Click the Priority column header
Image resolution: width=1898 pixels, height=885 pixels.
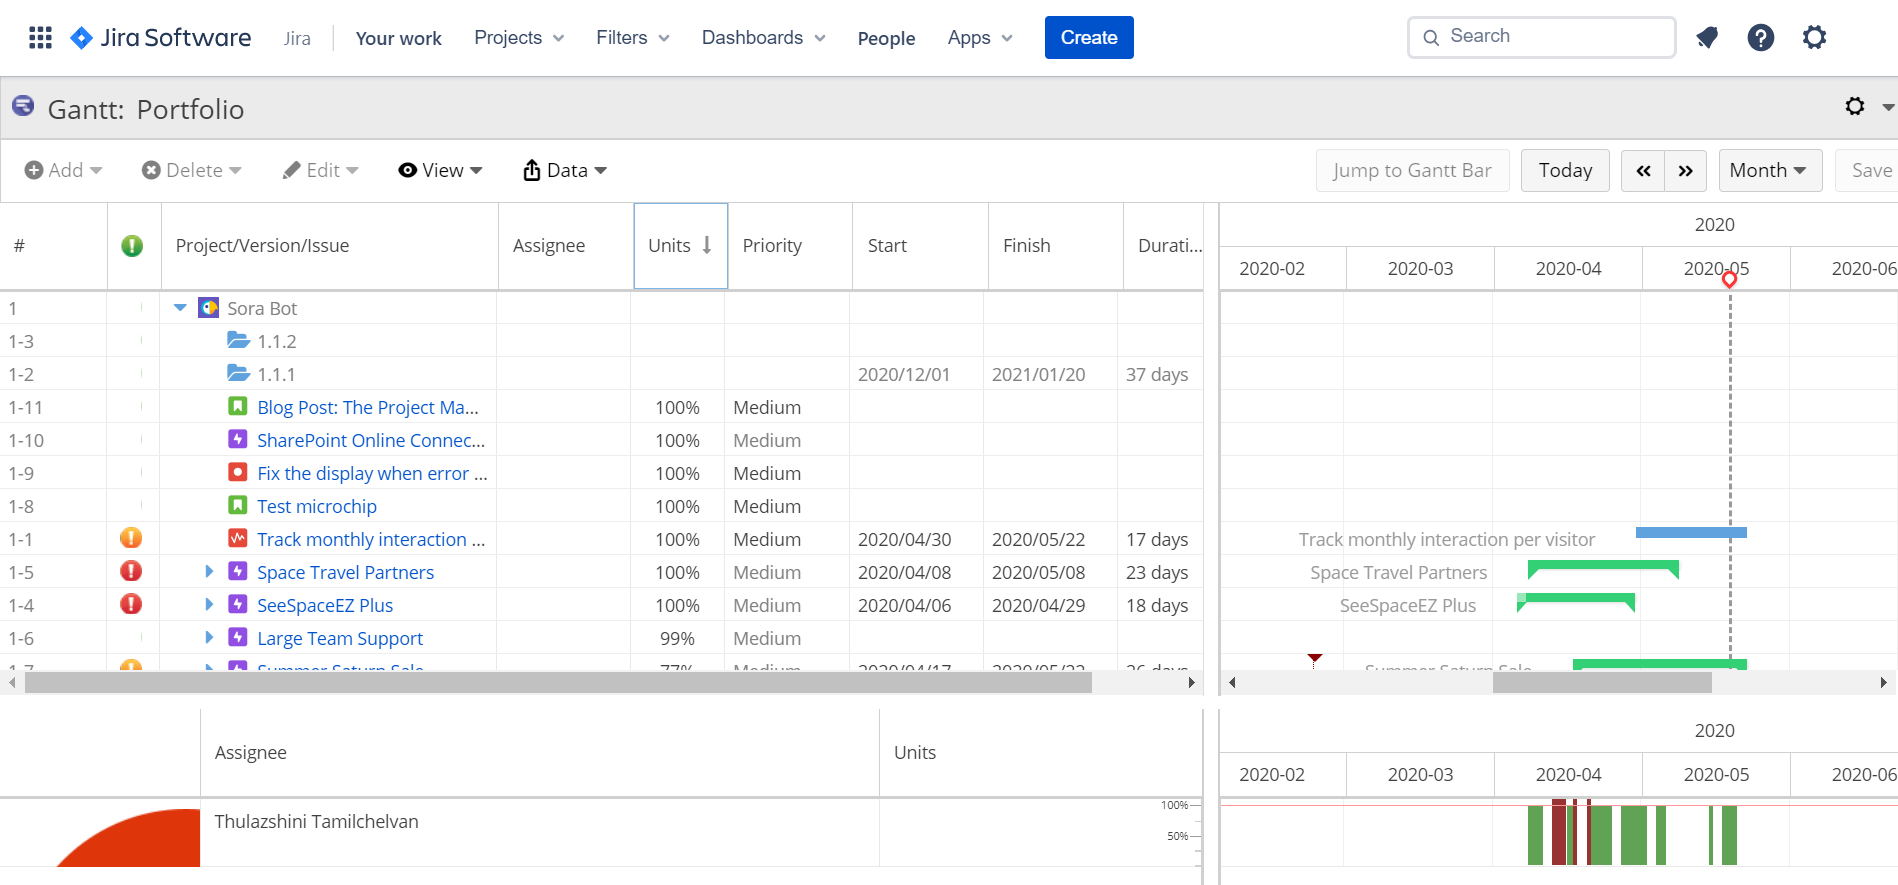point(790,246)
